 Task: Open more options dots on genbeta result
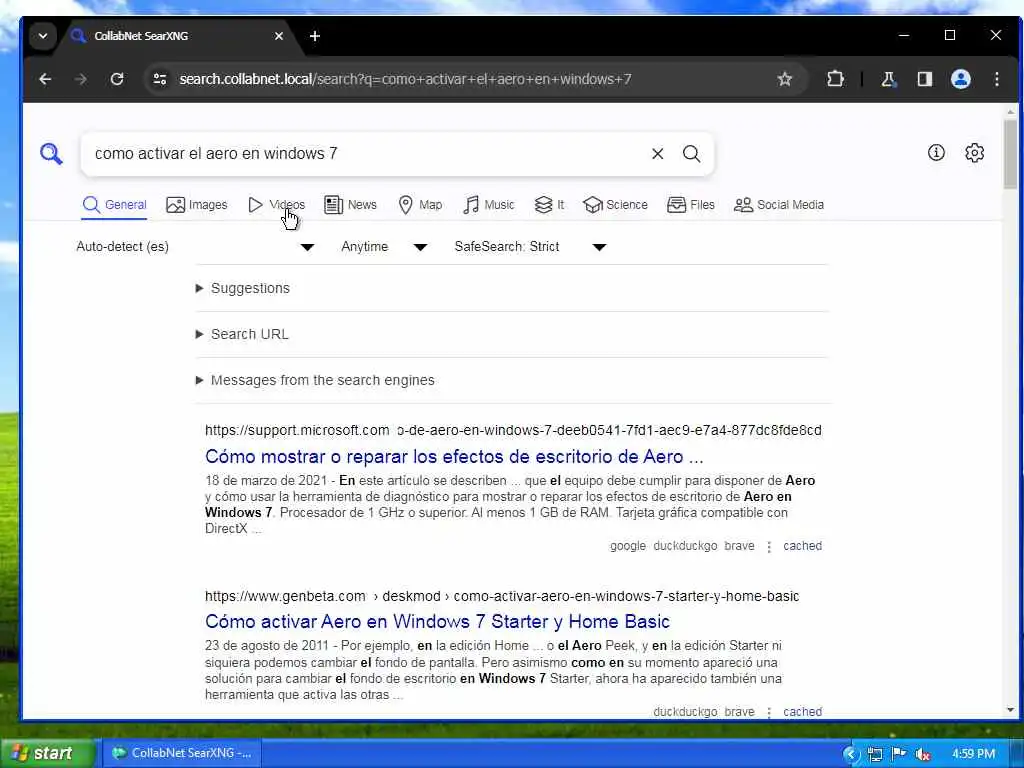(769, 712)
